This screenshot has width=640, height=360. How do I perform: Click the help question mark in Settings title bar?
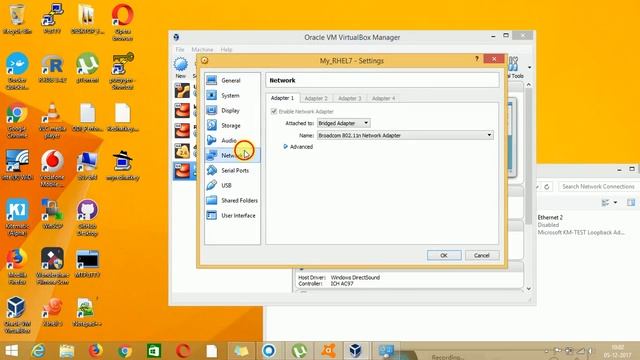coord(476,59)
